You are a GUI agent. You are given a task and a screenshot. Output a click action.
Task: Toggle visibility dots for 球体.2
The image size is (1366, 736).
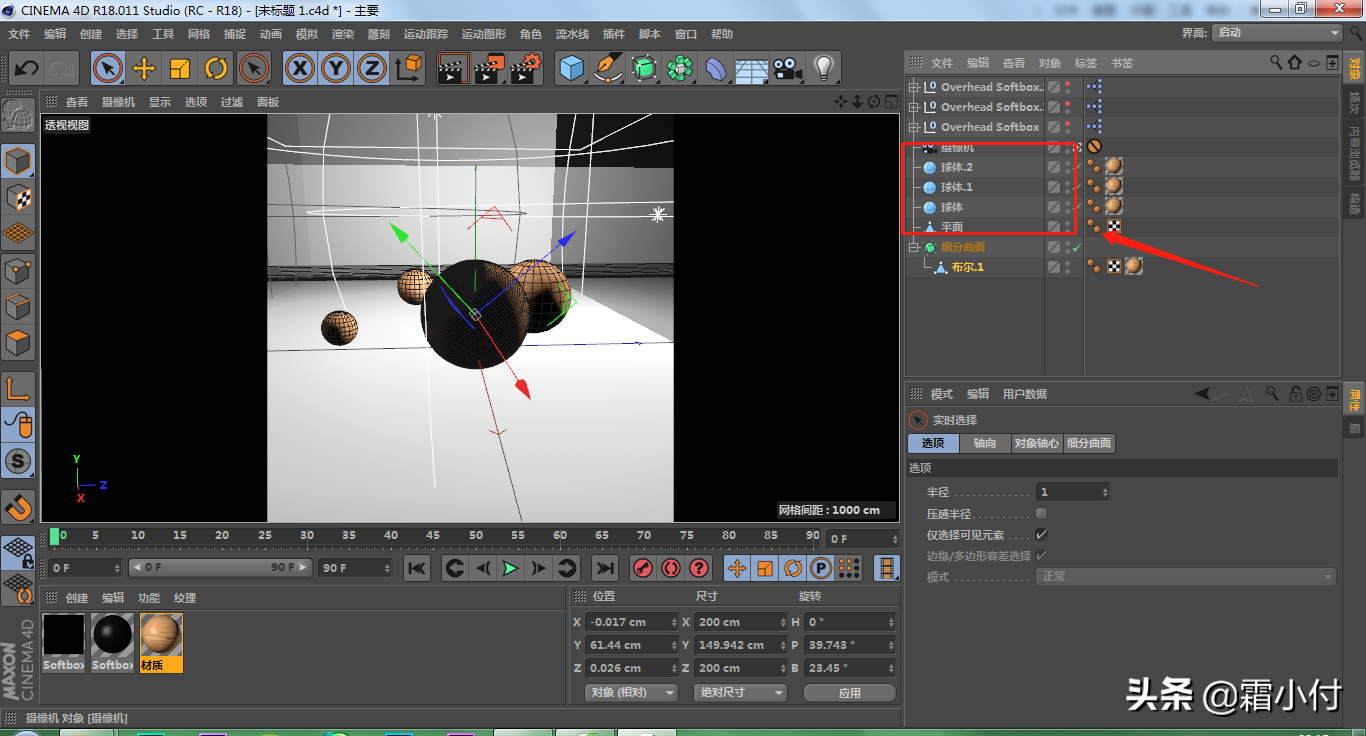click(x=1067, y=167)
